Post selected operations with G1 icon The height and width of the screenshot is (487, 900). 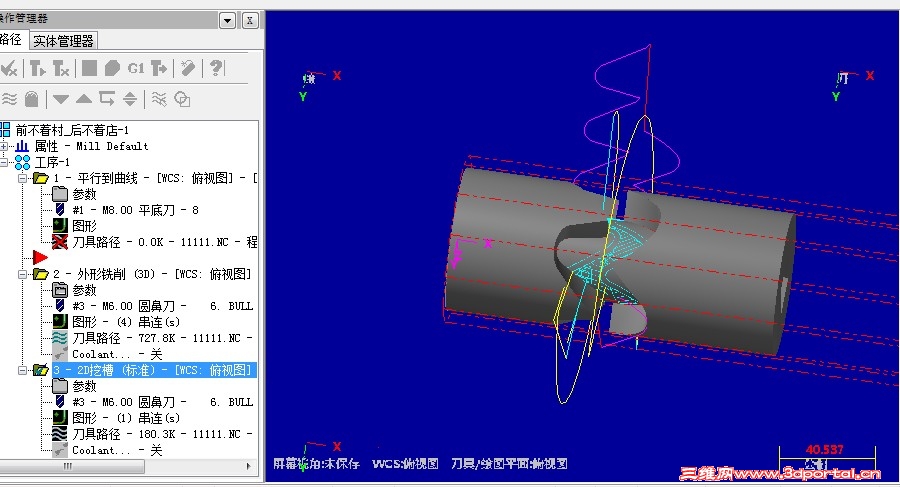pos(135,68)
